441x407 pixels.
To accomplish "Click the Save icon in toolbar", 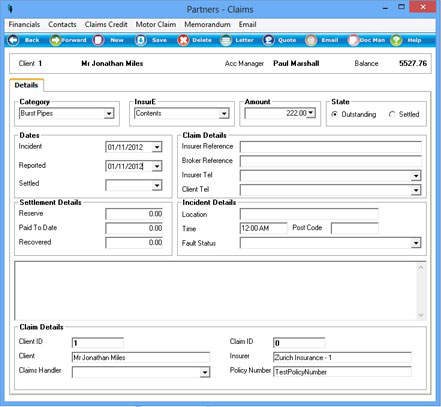I will click(141, 40).
